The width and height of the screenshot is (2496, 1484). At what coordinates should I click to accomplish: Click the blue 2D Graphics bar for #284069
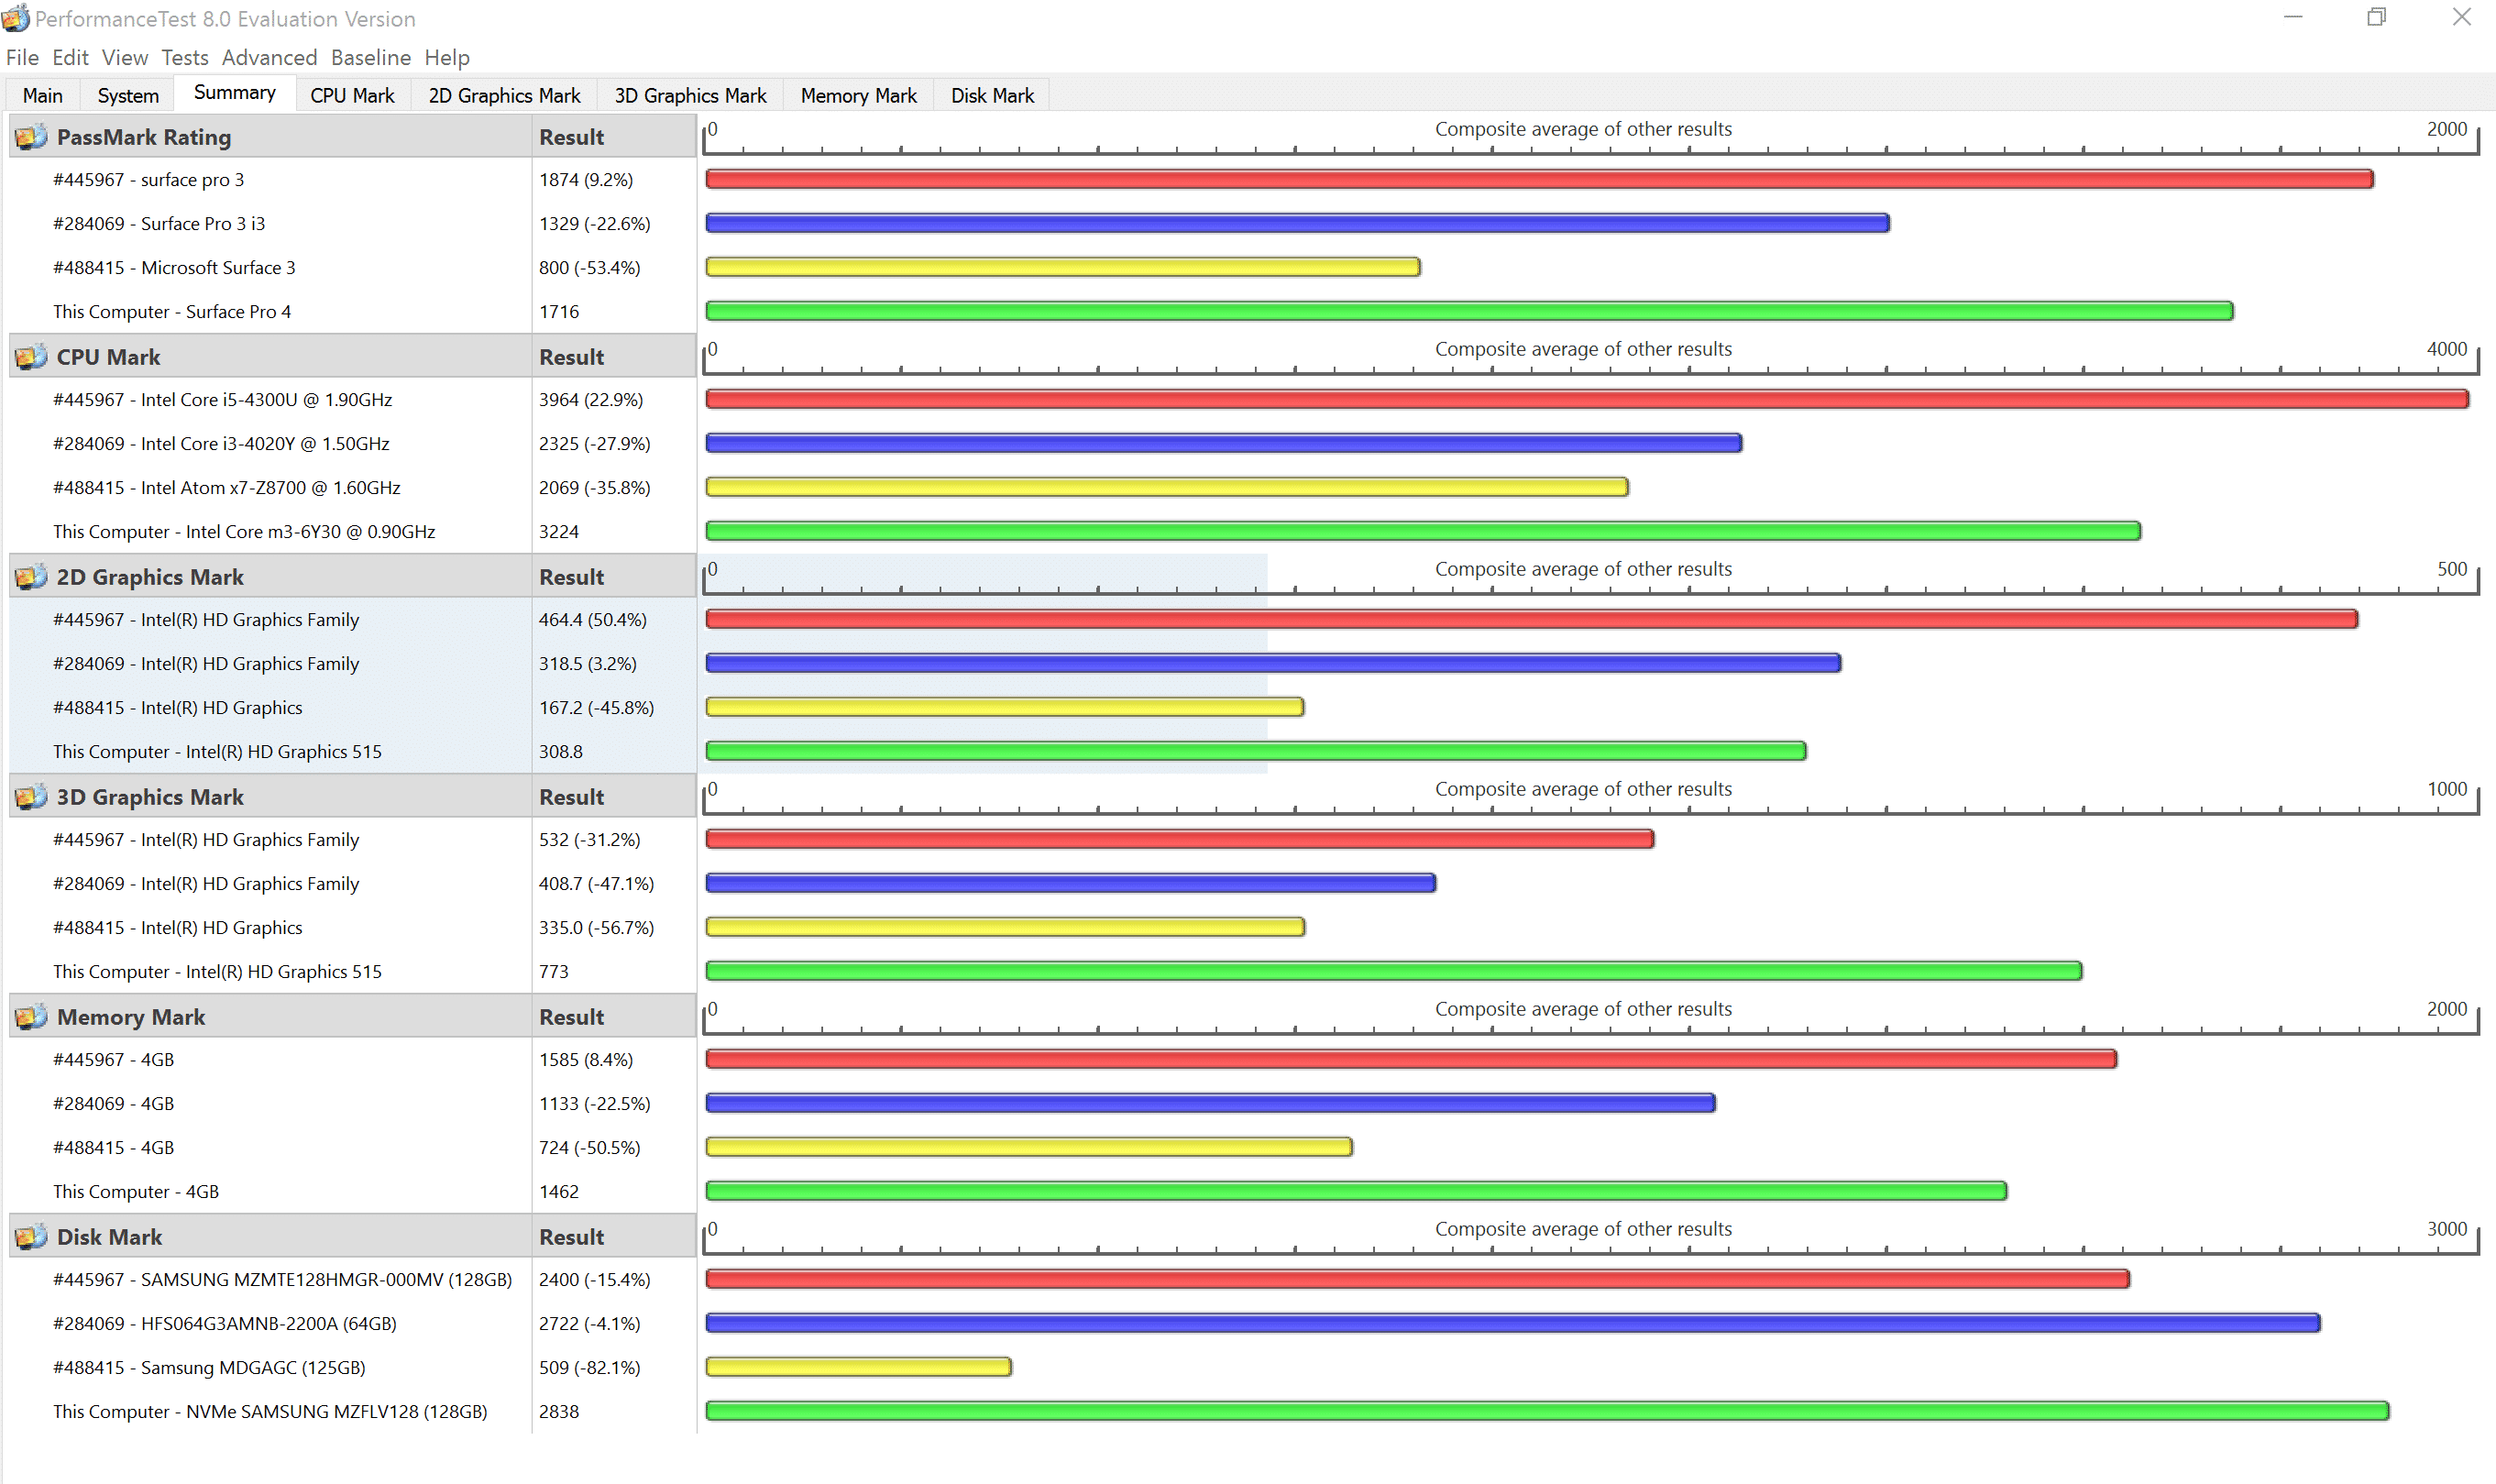1273,663
